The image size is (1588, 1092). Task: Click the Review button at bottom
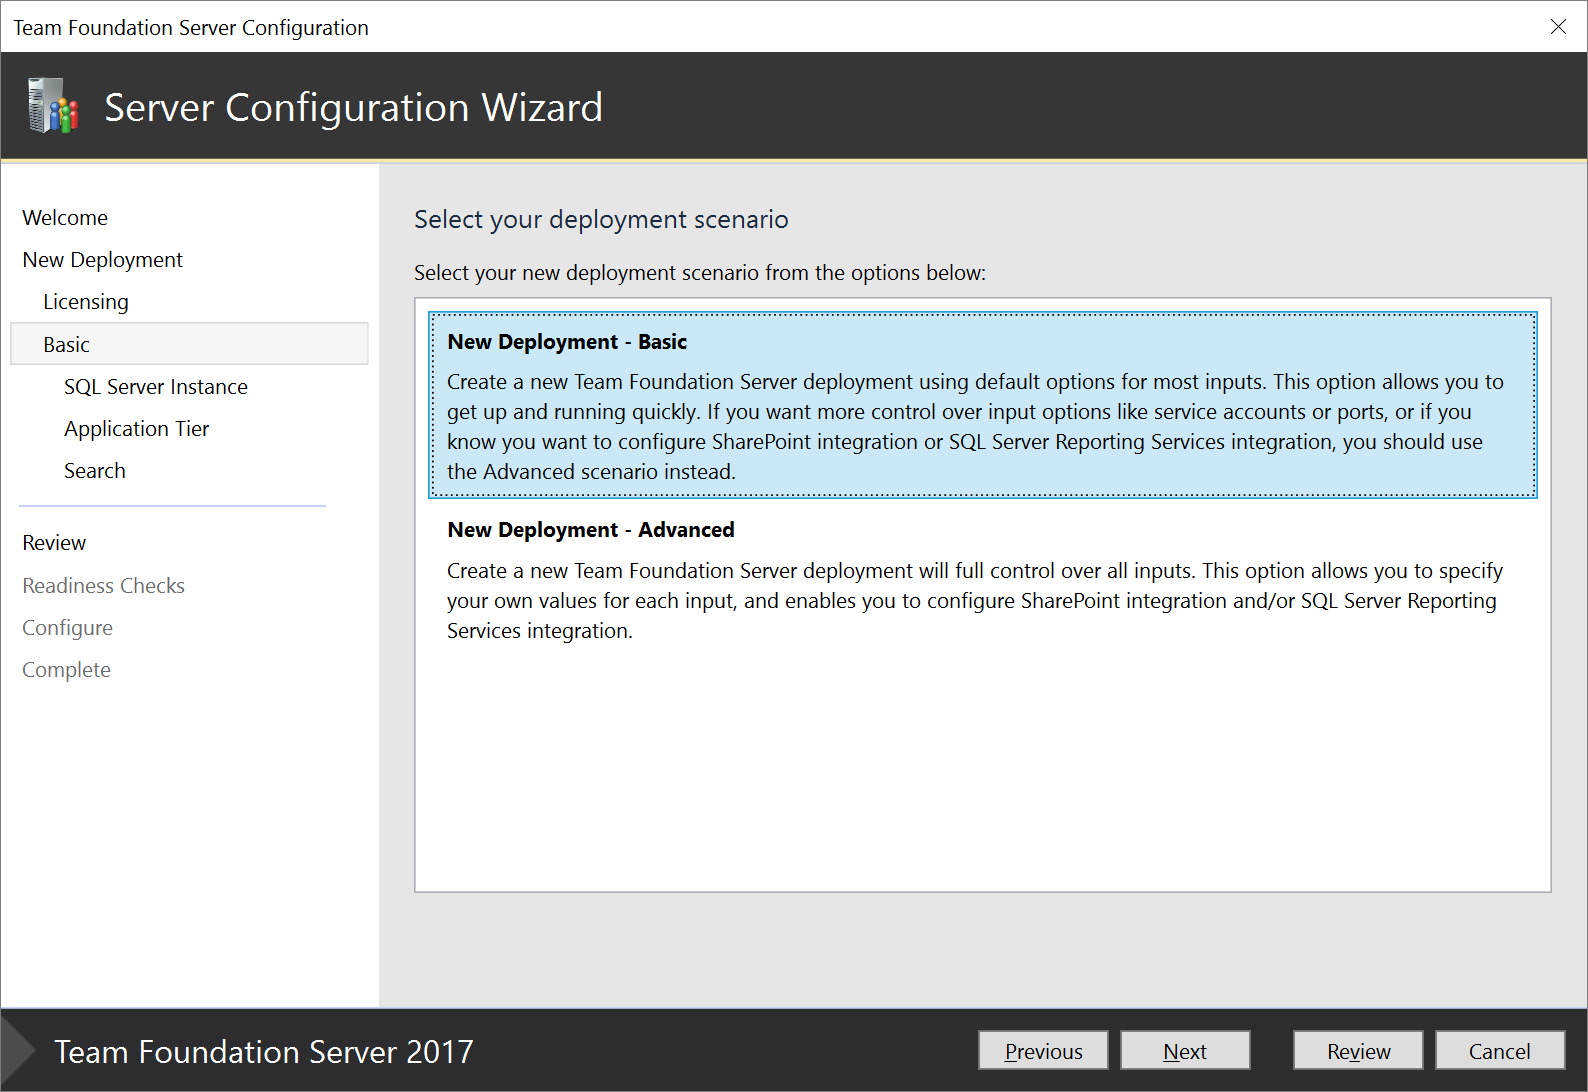coord(1358,1051)
